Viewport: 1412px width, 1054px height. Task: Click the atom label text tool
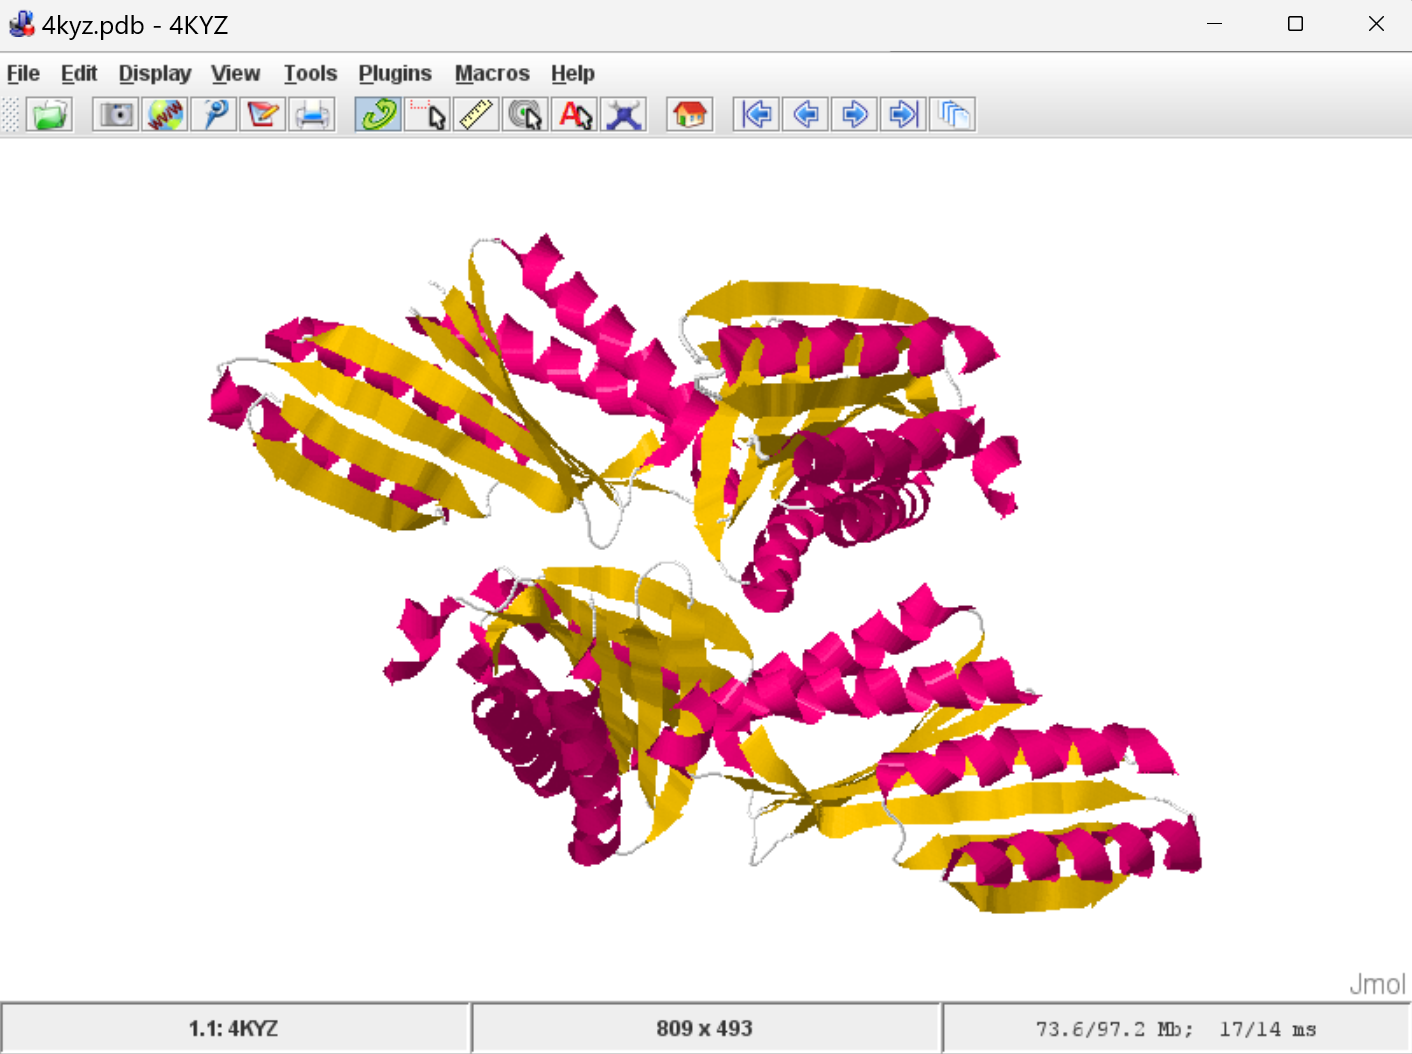pyautogui.click(x=575, y=115)
